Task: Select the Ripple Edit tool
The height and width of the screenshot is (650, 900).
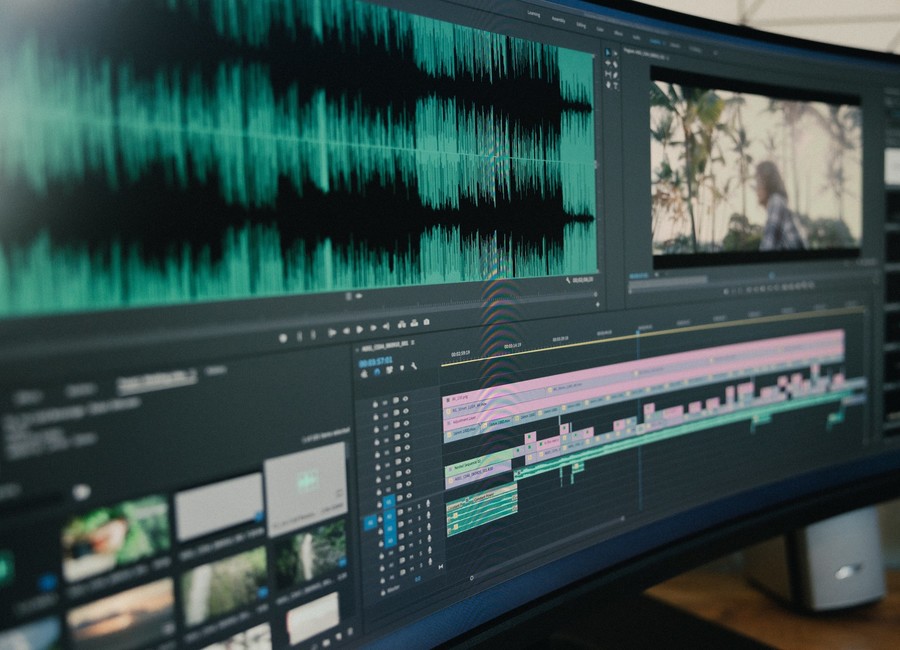Action: pos(608,63)
